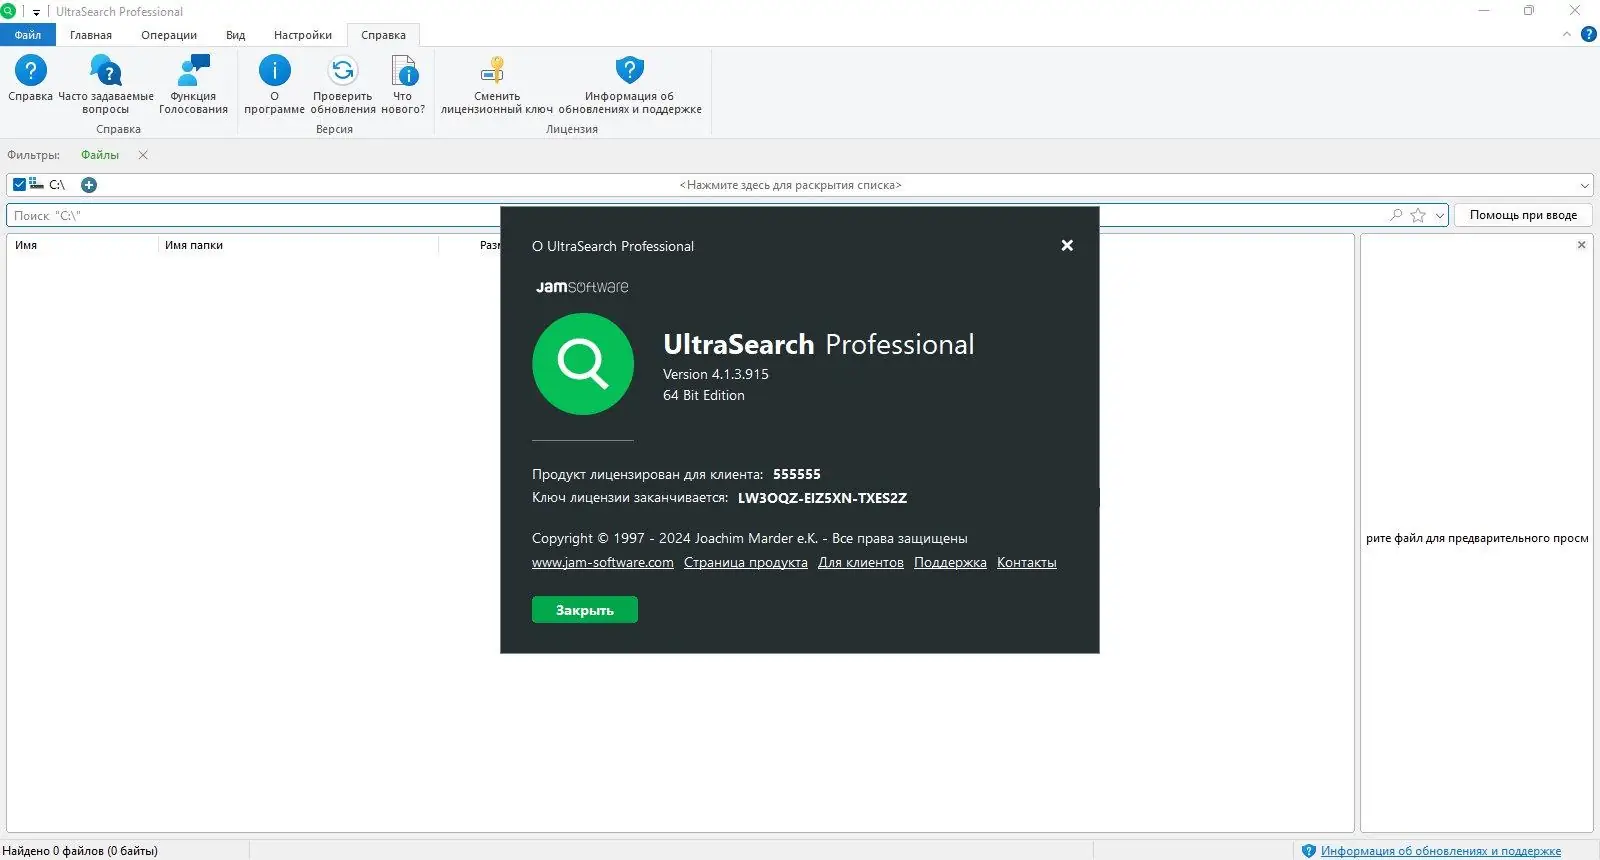Screen dimensions: 1600x860
Task: Click the shield icon in the status bar
Action: coord(1308,851)
